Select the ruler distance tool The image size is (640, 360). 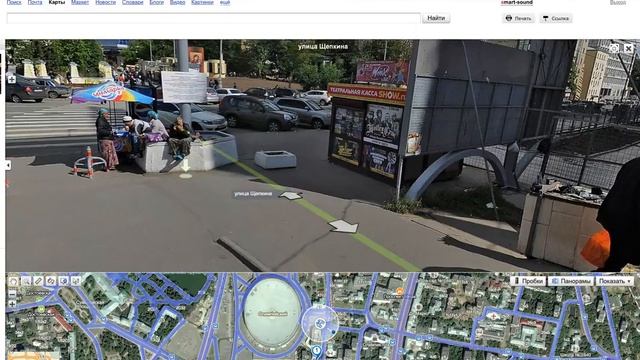coord(38,281)
